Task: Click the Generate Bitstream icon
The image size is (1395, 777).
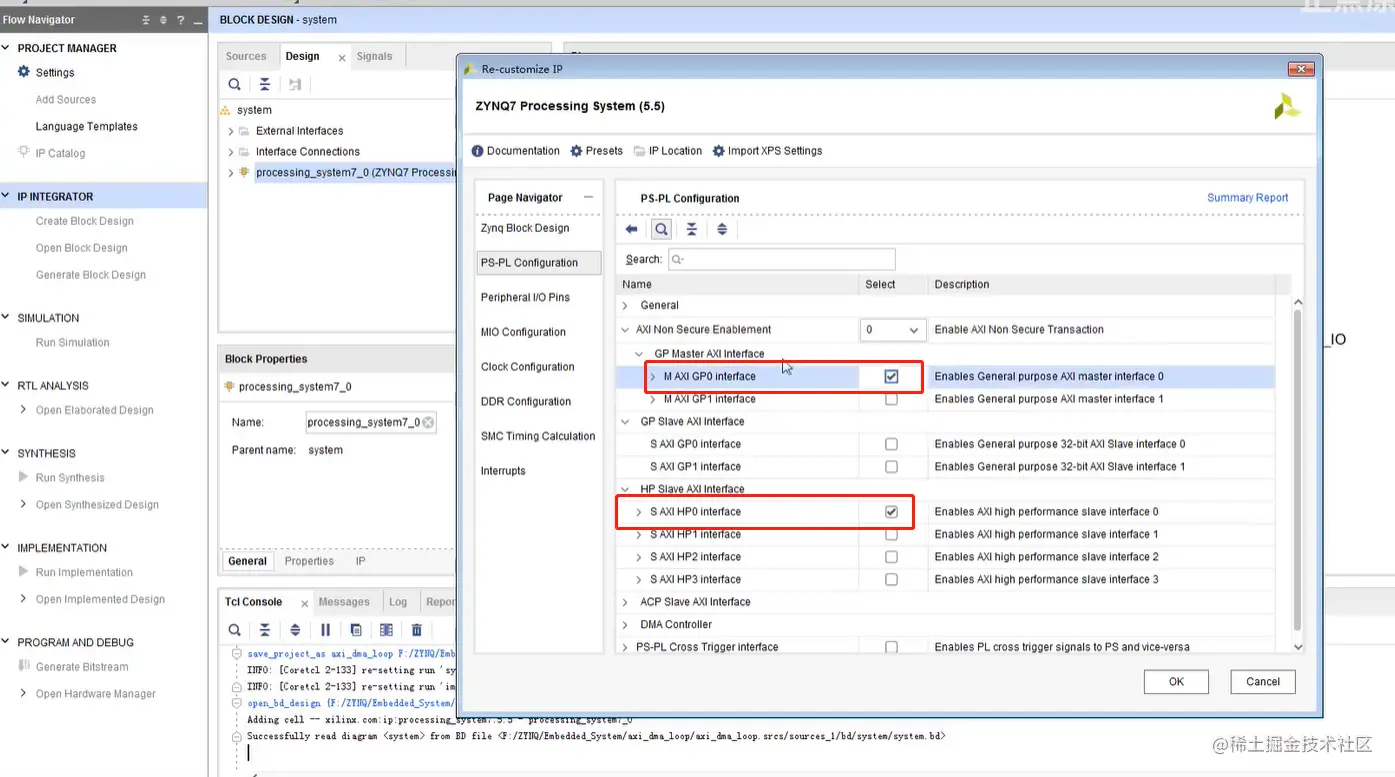Action: [24, 666]
